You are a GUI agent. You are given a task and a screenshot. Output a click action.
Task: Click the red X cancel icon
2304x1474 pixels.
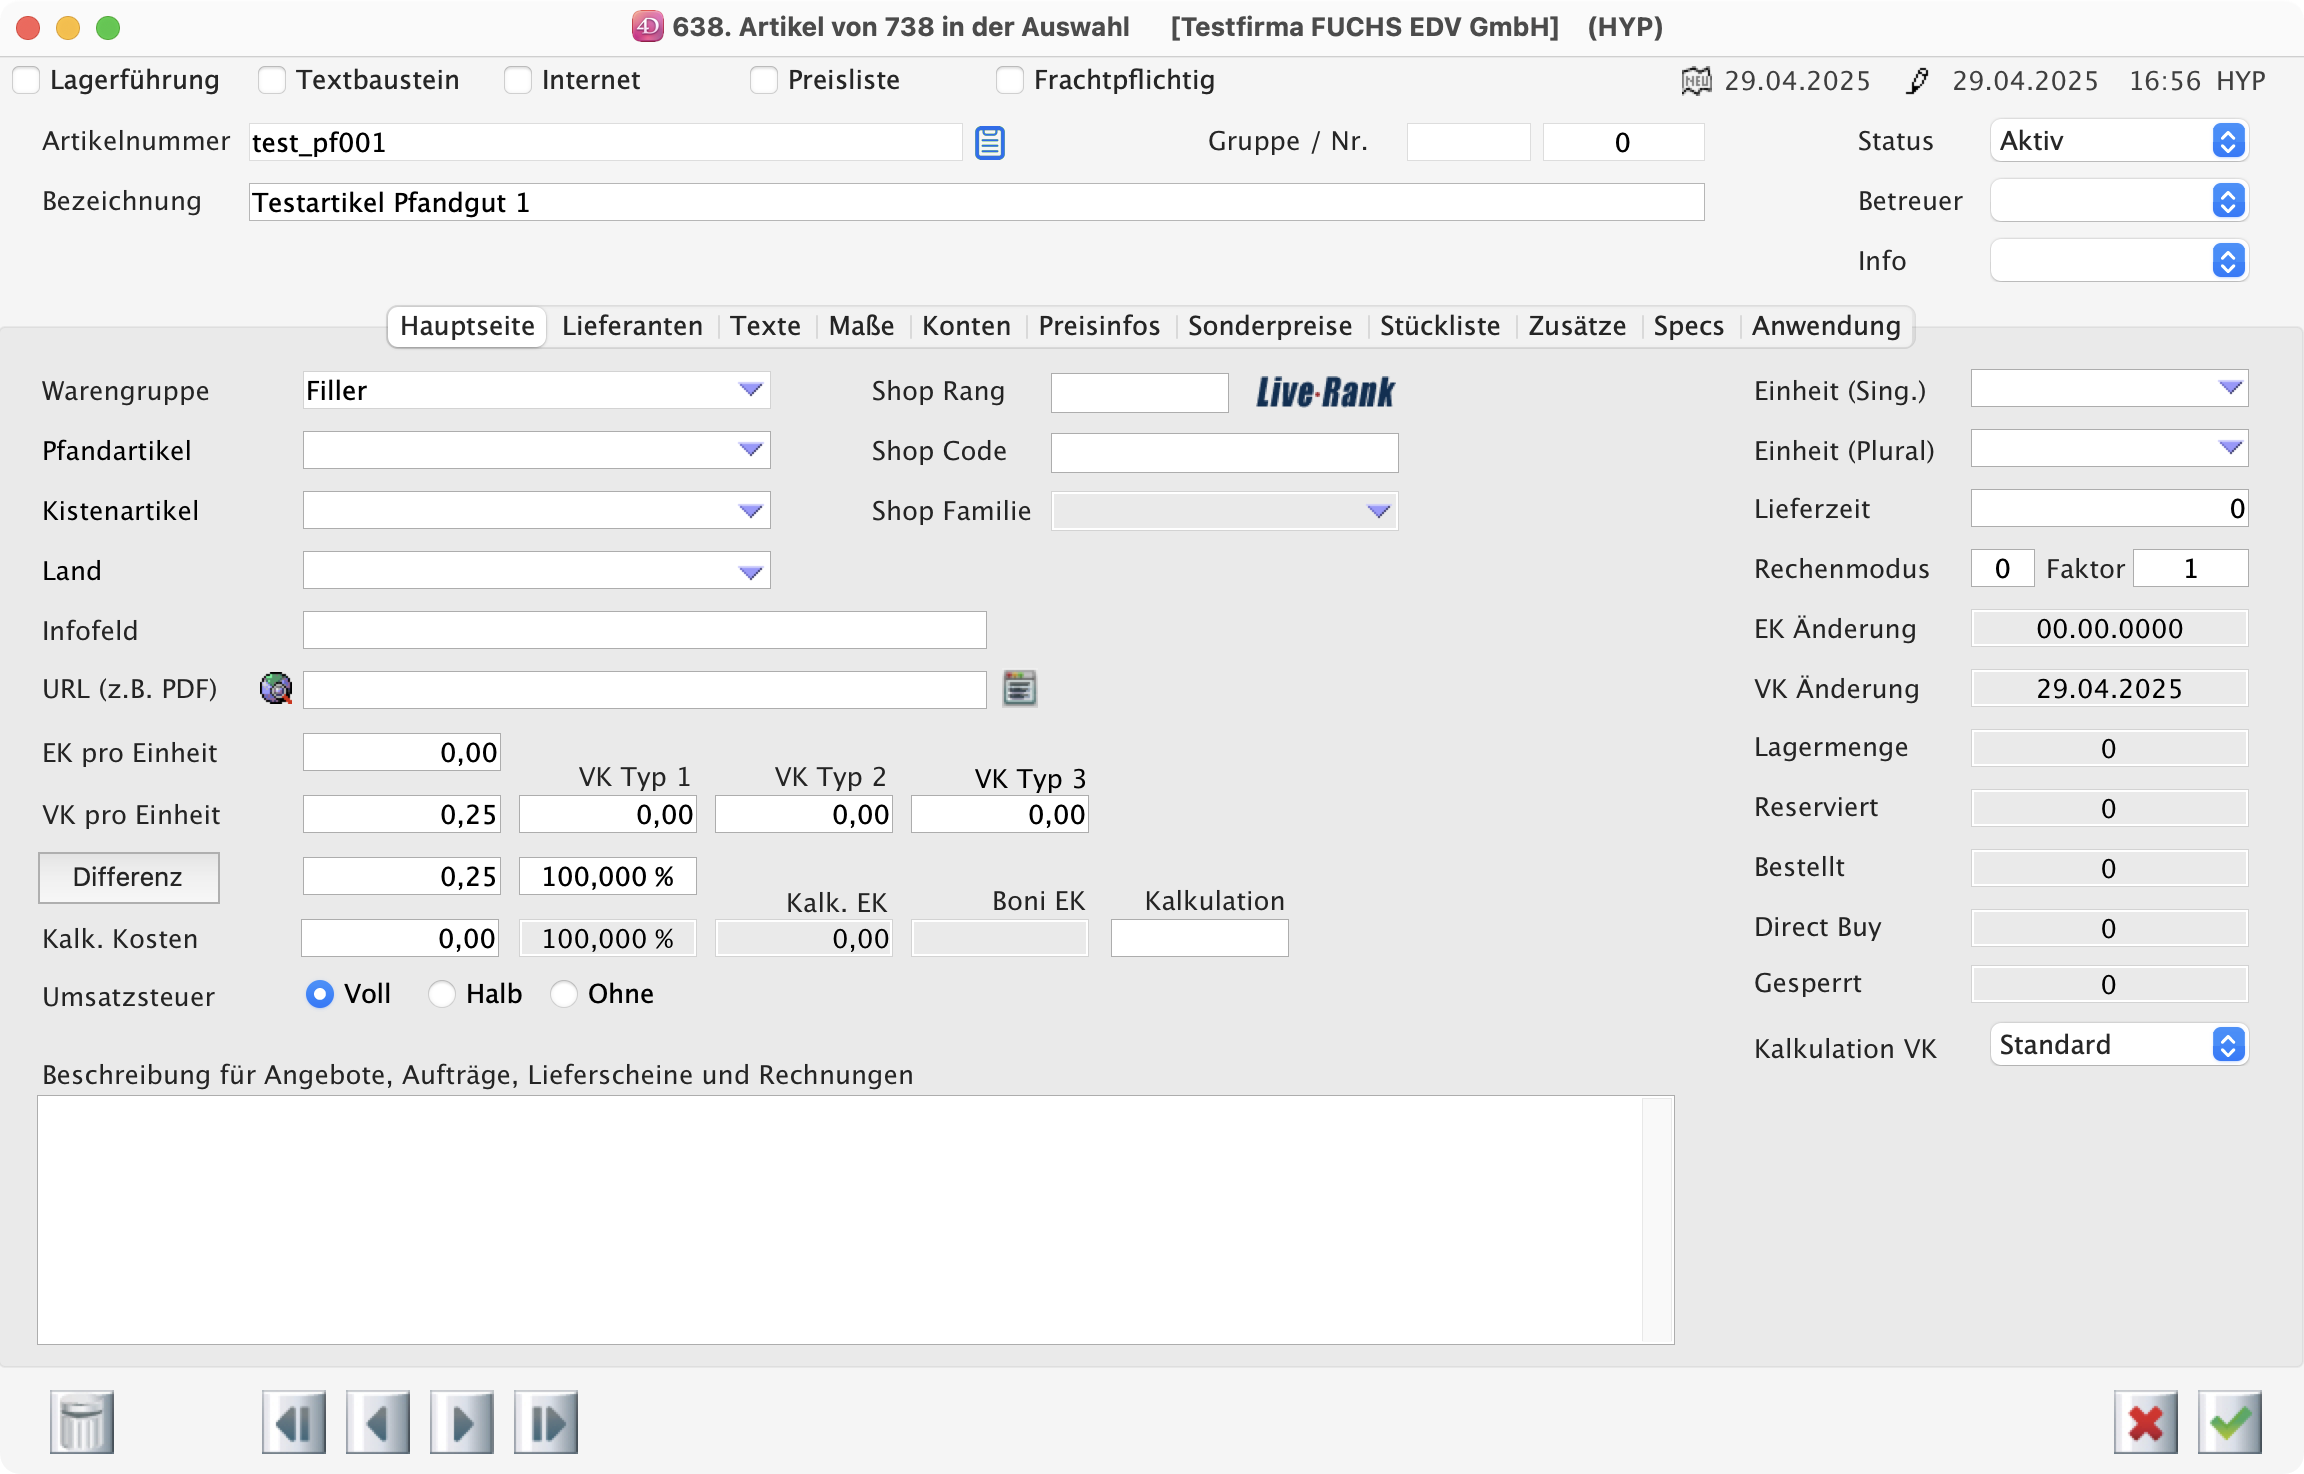(x=2145, y=1422)
